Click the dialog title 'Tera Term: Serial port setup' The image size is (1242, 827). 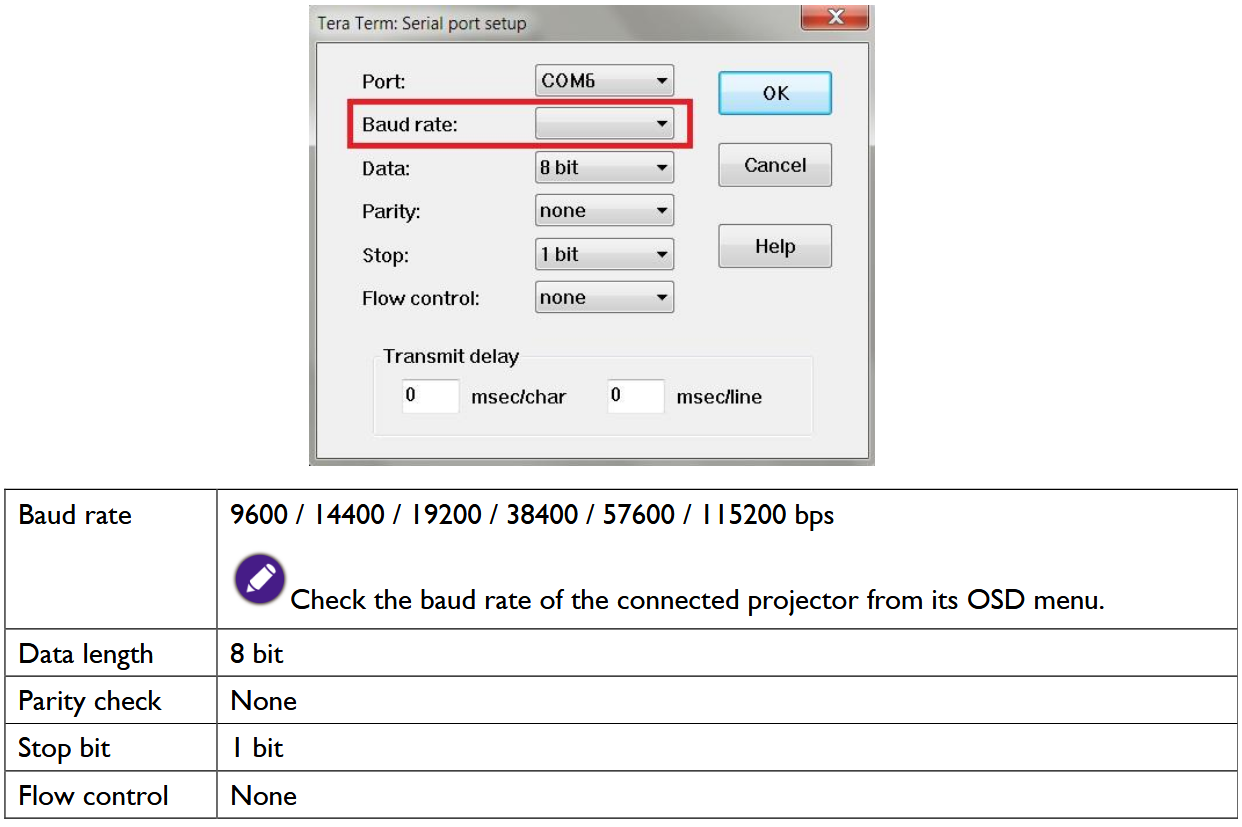tap(422, 22)
